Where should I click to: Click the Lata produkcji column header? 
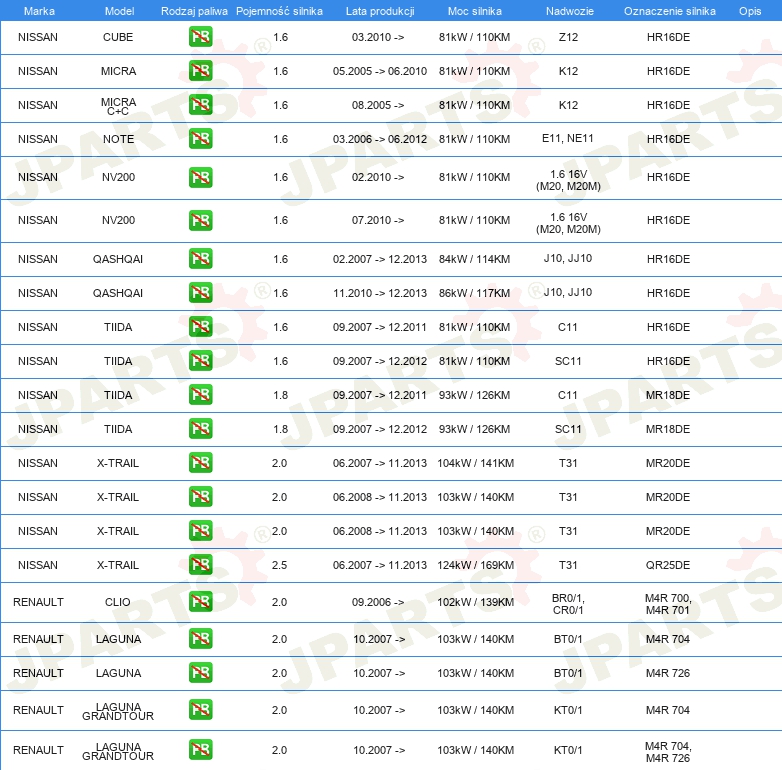[x=380, y=11]
